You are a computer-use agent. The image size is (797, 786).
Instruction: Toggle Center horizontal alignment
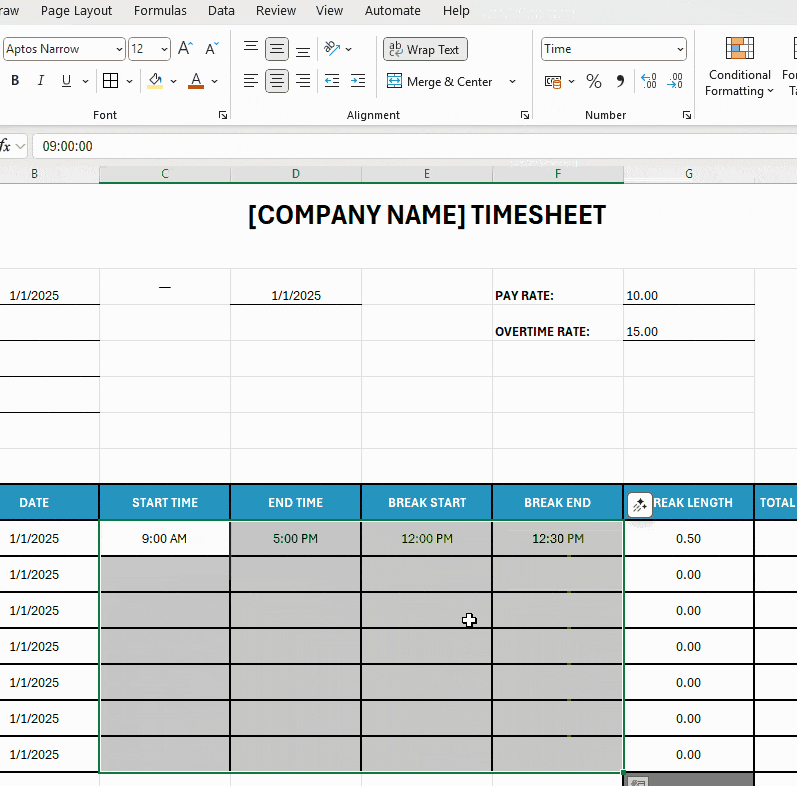pyautogui.click(x=277, y=81)
